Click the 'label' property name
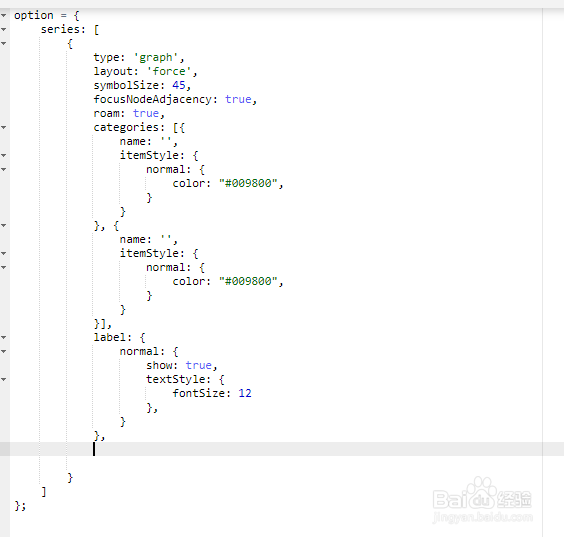 pyautogui.click(x=110, y=337)
